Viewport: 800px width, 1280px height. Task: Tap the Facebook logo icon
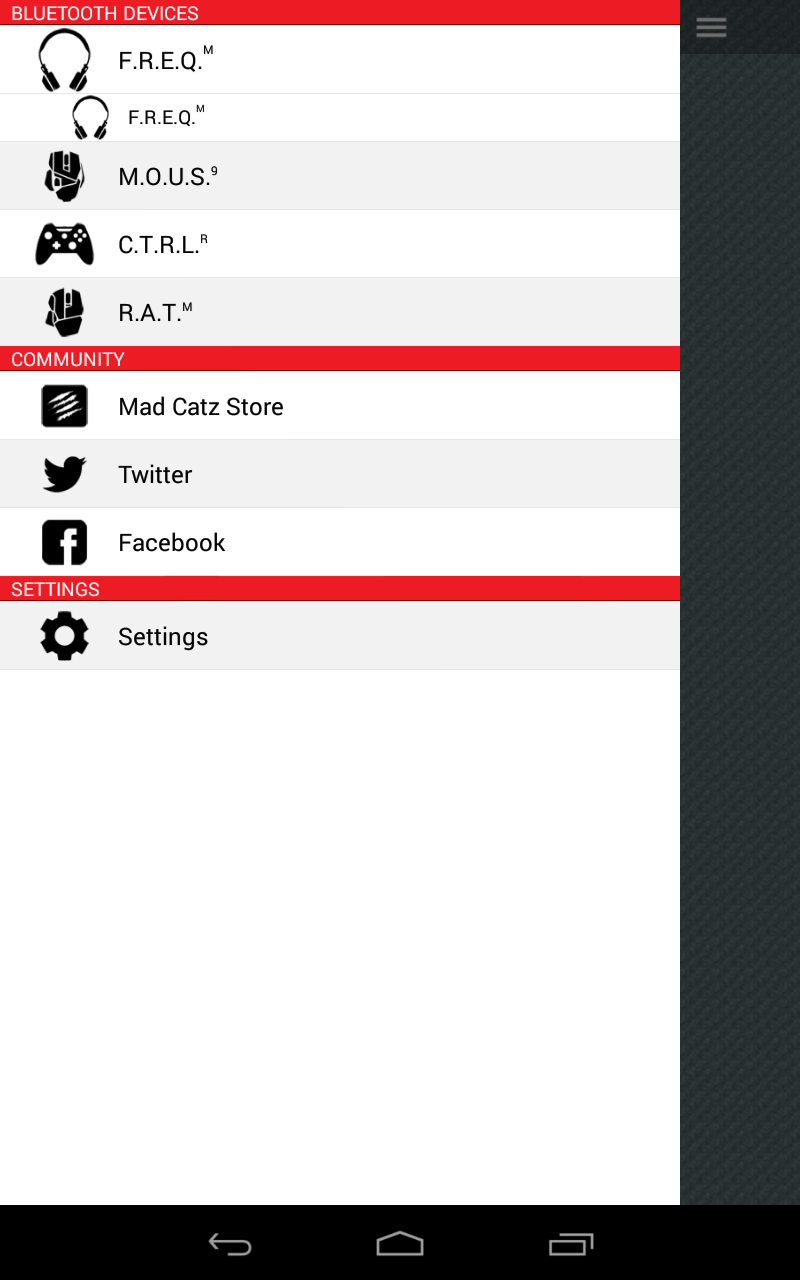[64, 542]
